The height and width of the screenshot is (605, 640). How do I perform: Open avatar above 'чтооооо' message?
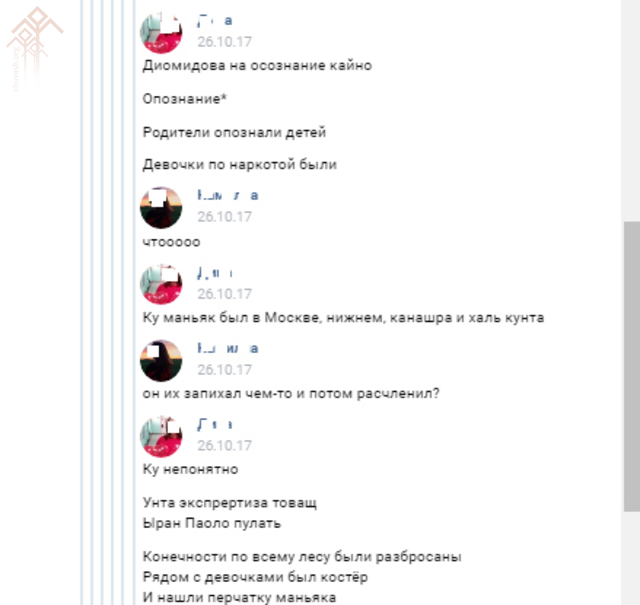coord(161,208)
